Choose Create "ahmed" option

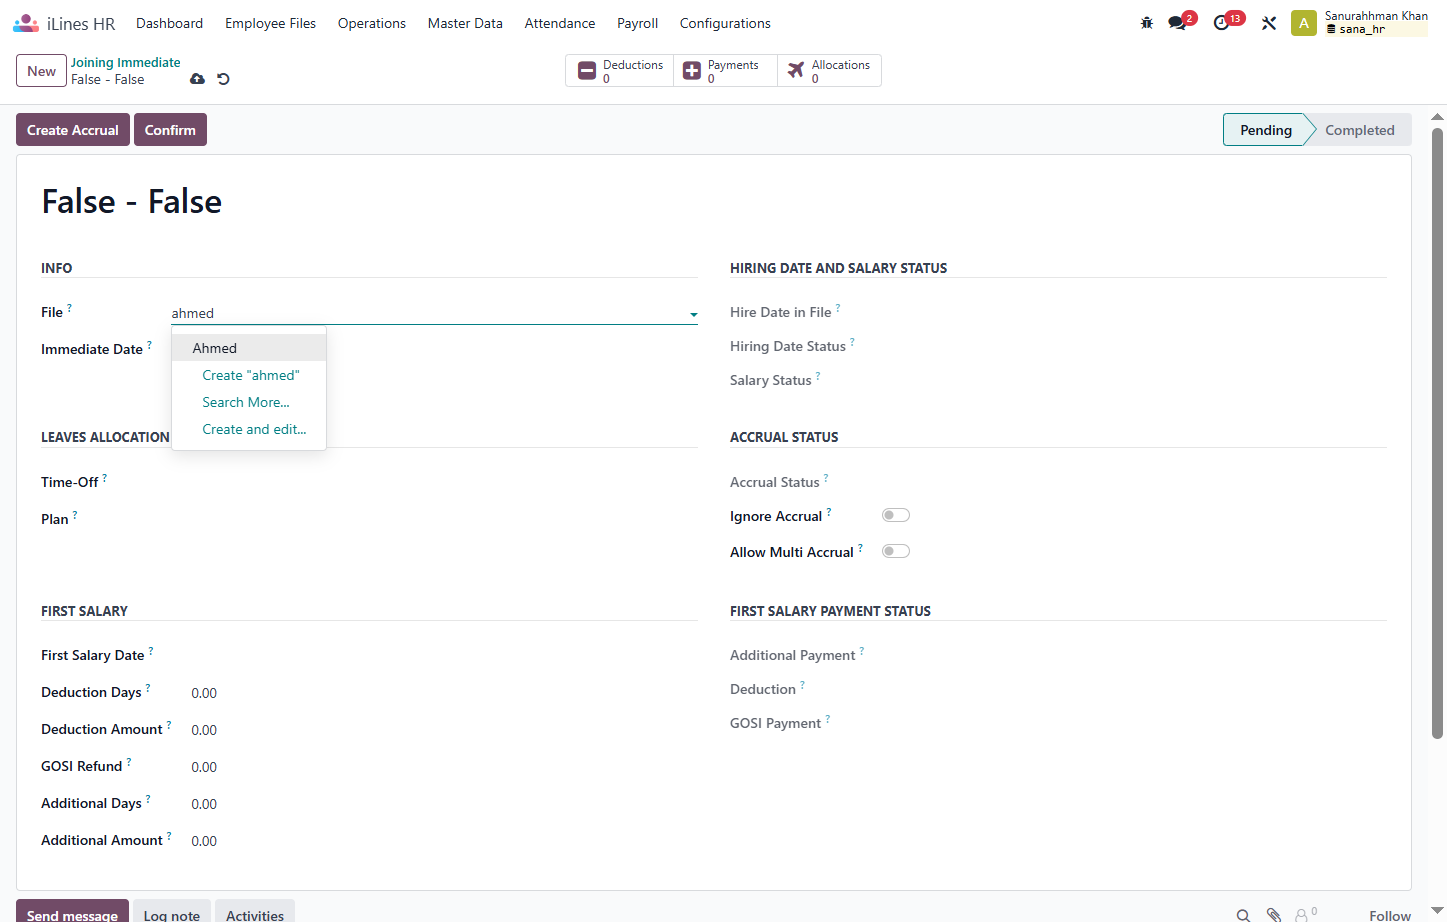(x=249, y=375)
